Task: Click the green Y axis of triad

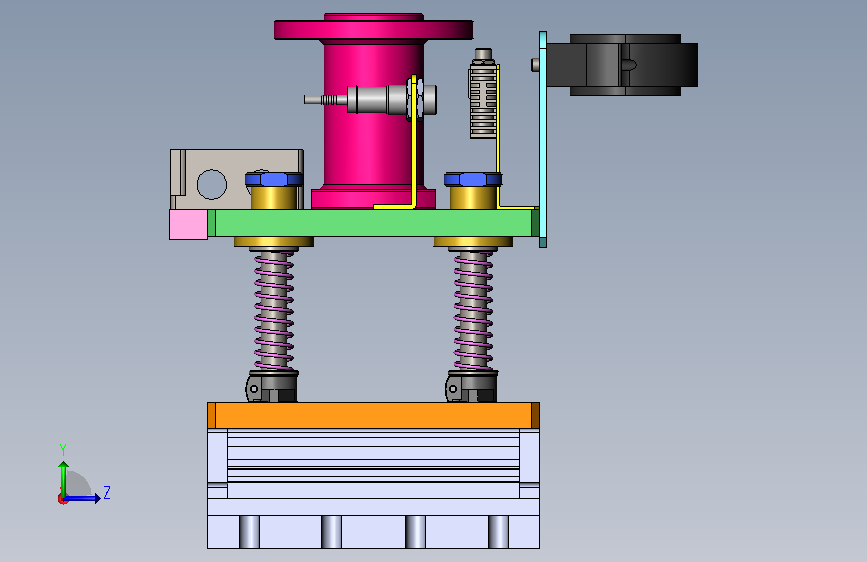Action: coord(64,478)
